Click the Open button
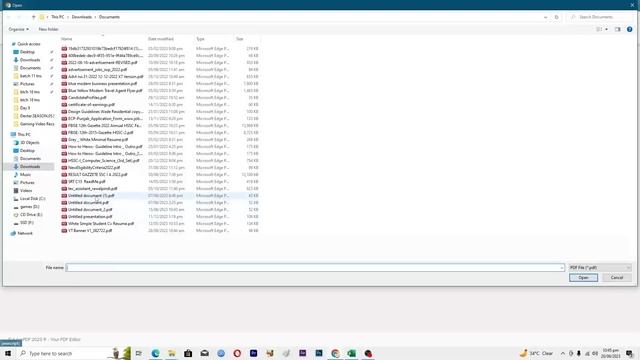 (x=583, y=278)
